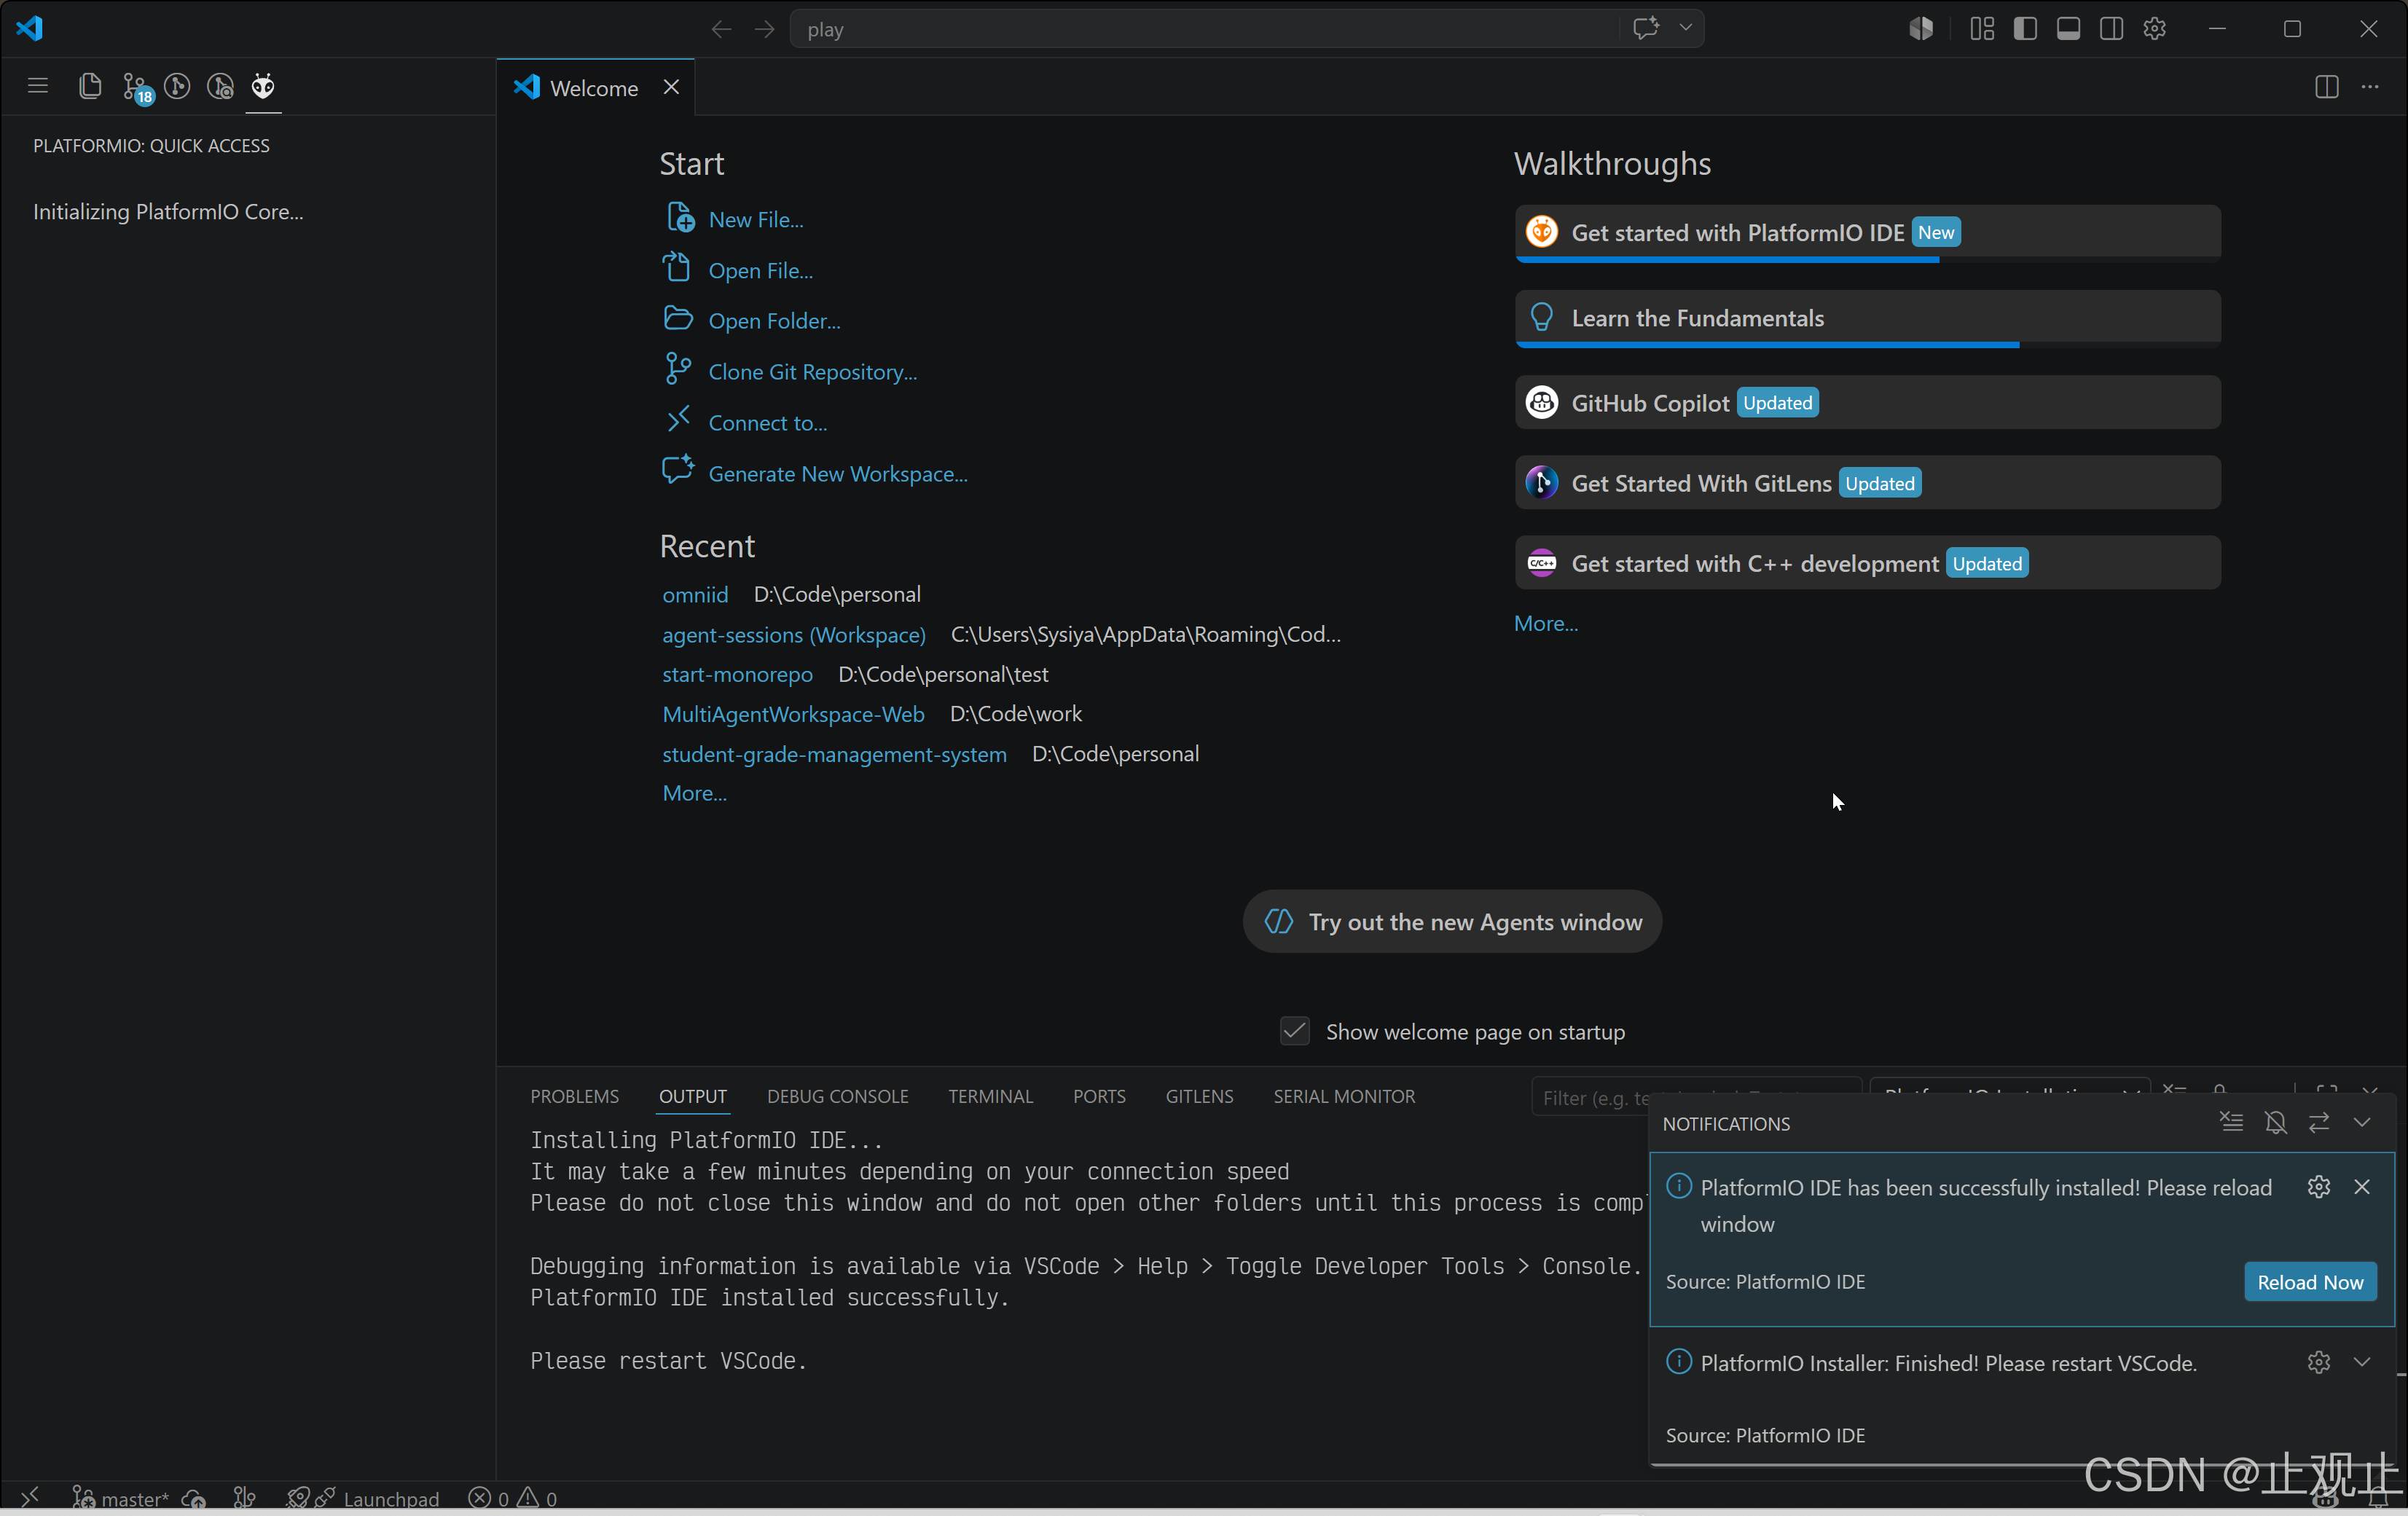Click the Reload Now button
Screen dimensions: 2408x1516
click(2310, 1281)
